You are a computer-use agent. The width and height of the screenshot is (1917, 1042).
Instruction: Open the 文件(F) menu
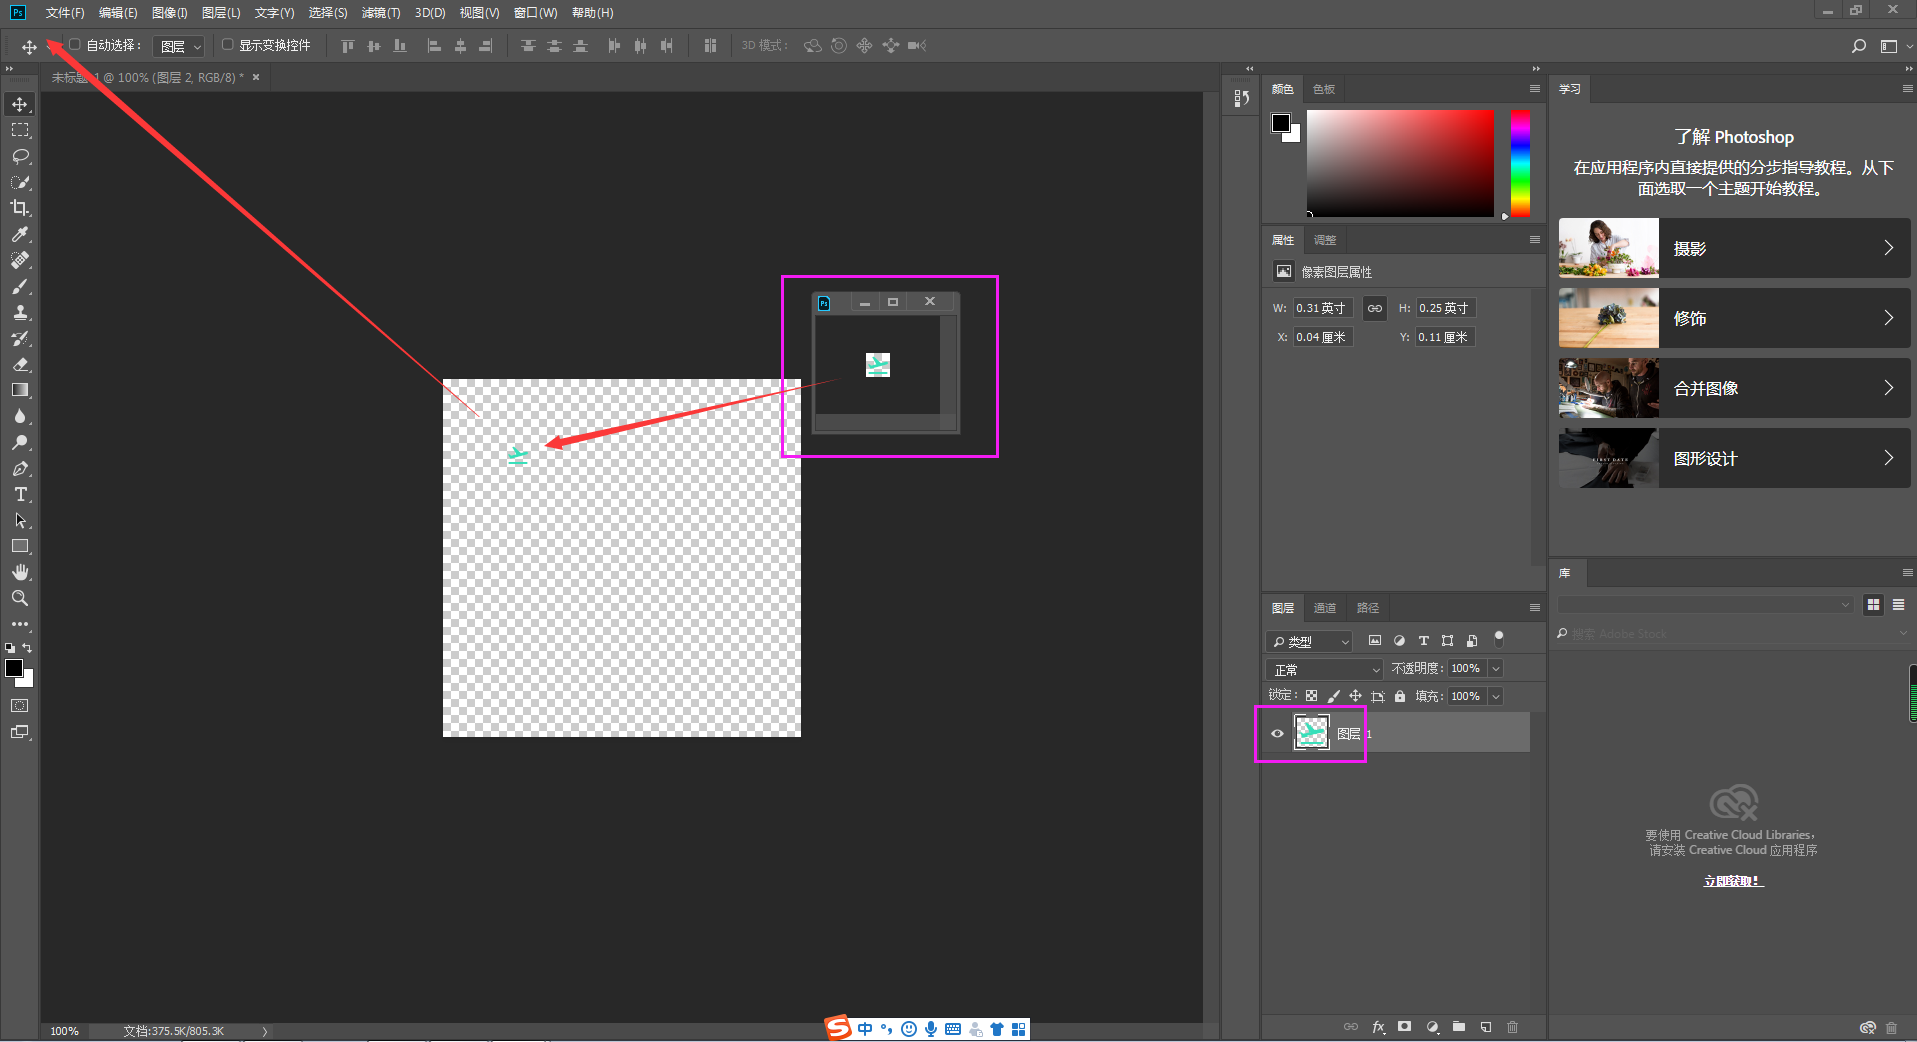tap(65, 13)
